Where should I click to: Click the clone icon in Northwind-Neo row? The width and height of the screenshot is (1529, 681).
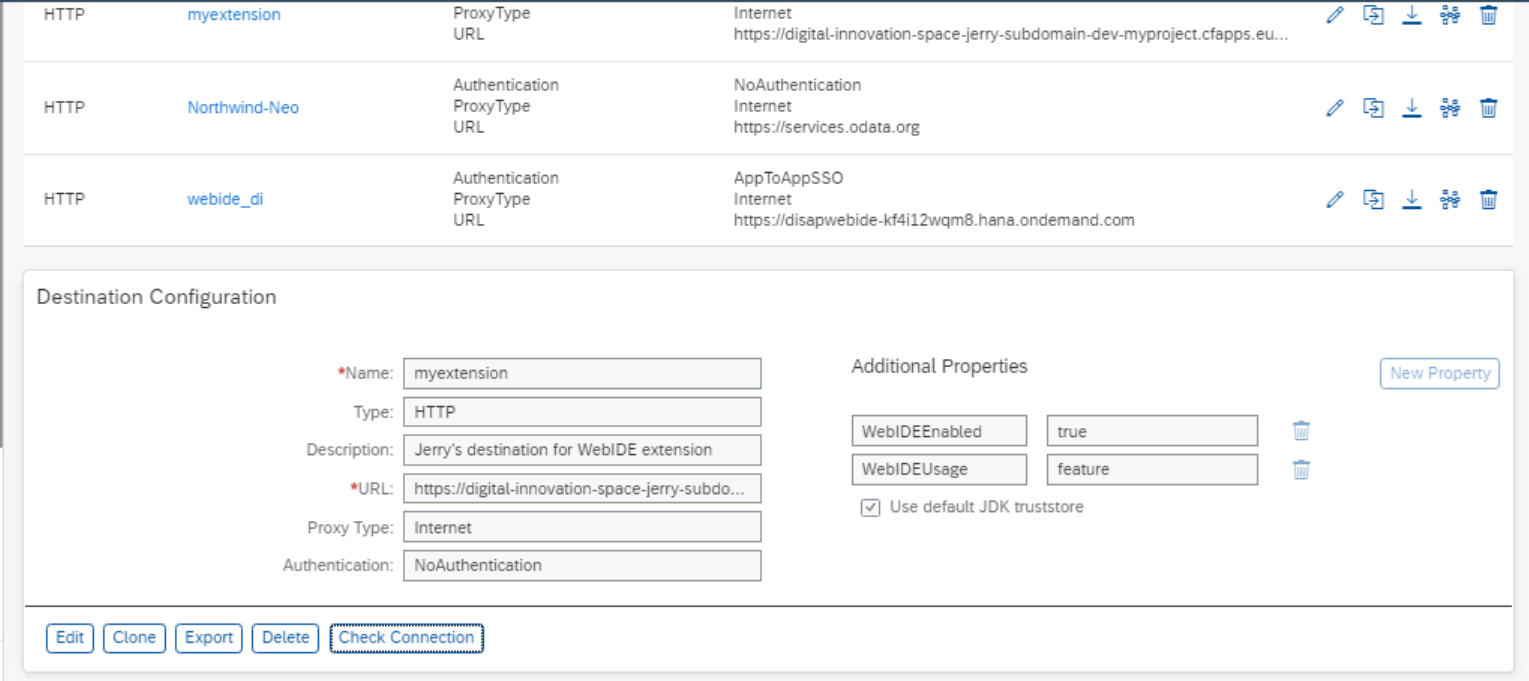pyautogui.click(x=1374, y=107)
